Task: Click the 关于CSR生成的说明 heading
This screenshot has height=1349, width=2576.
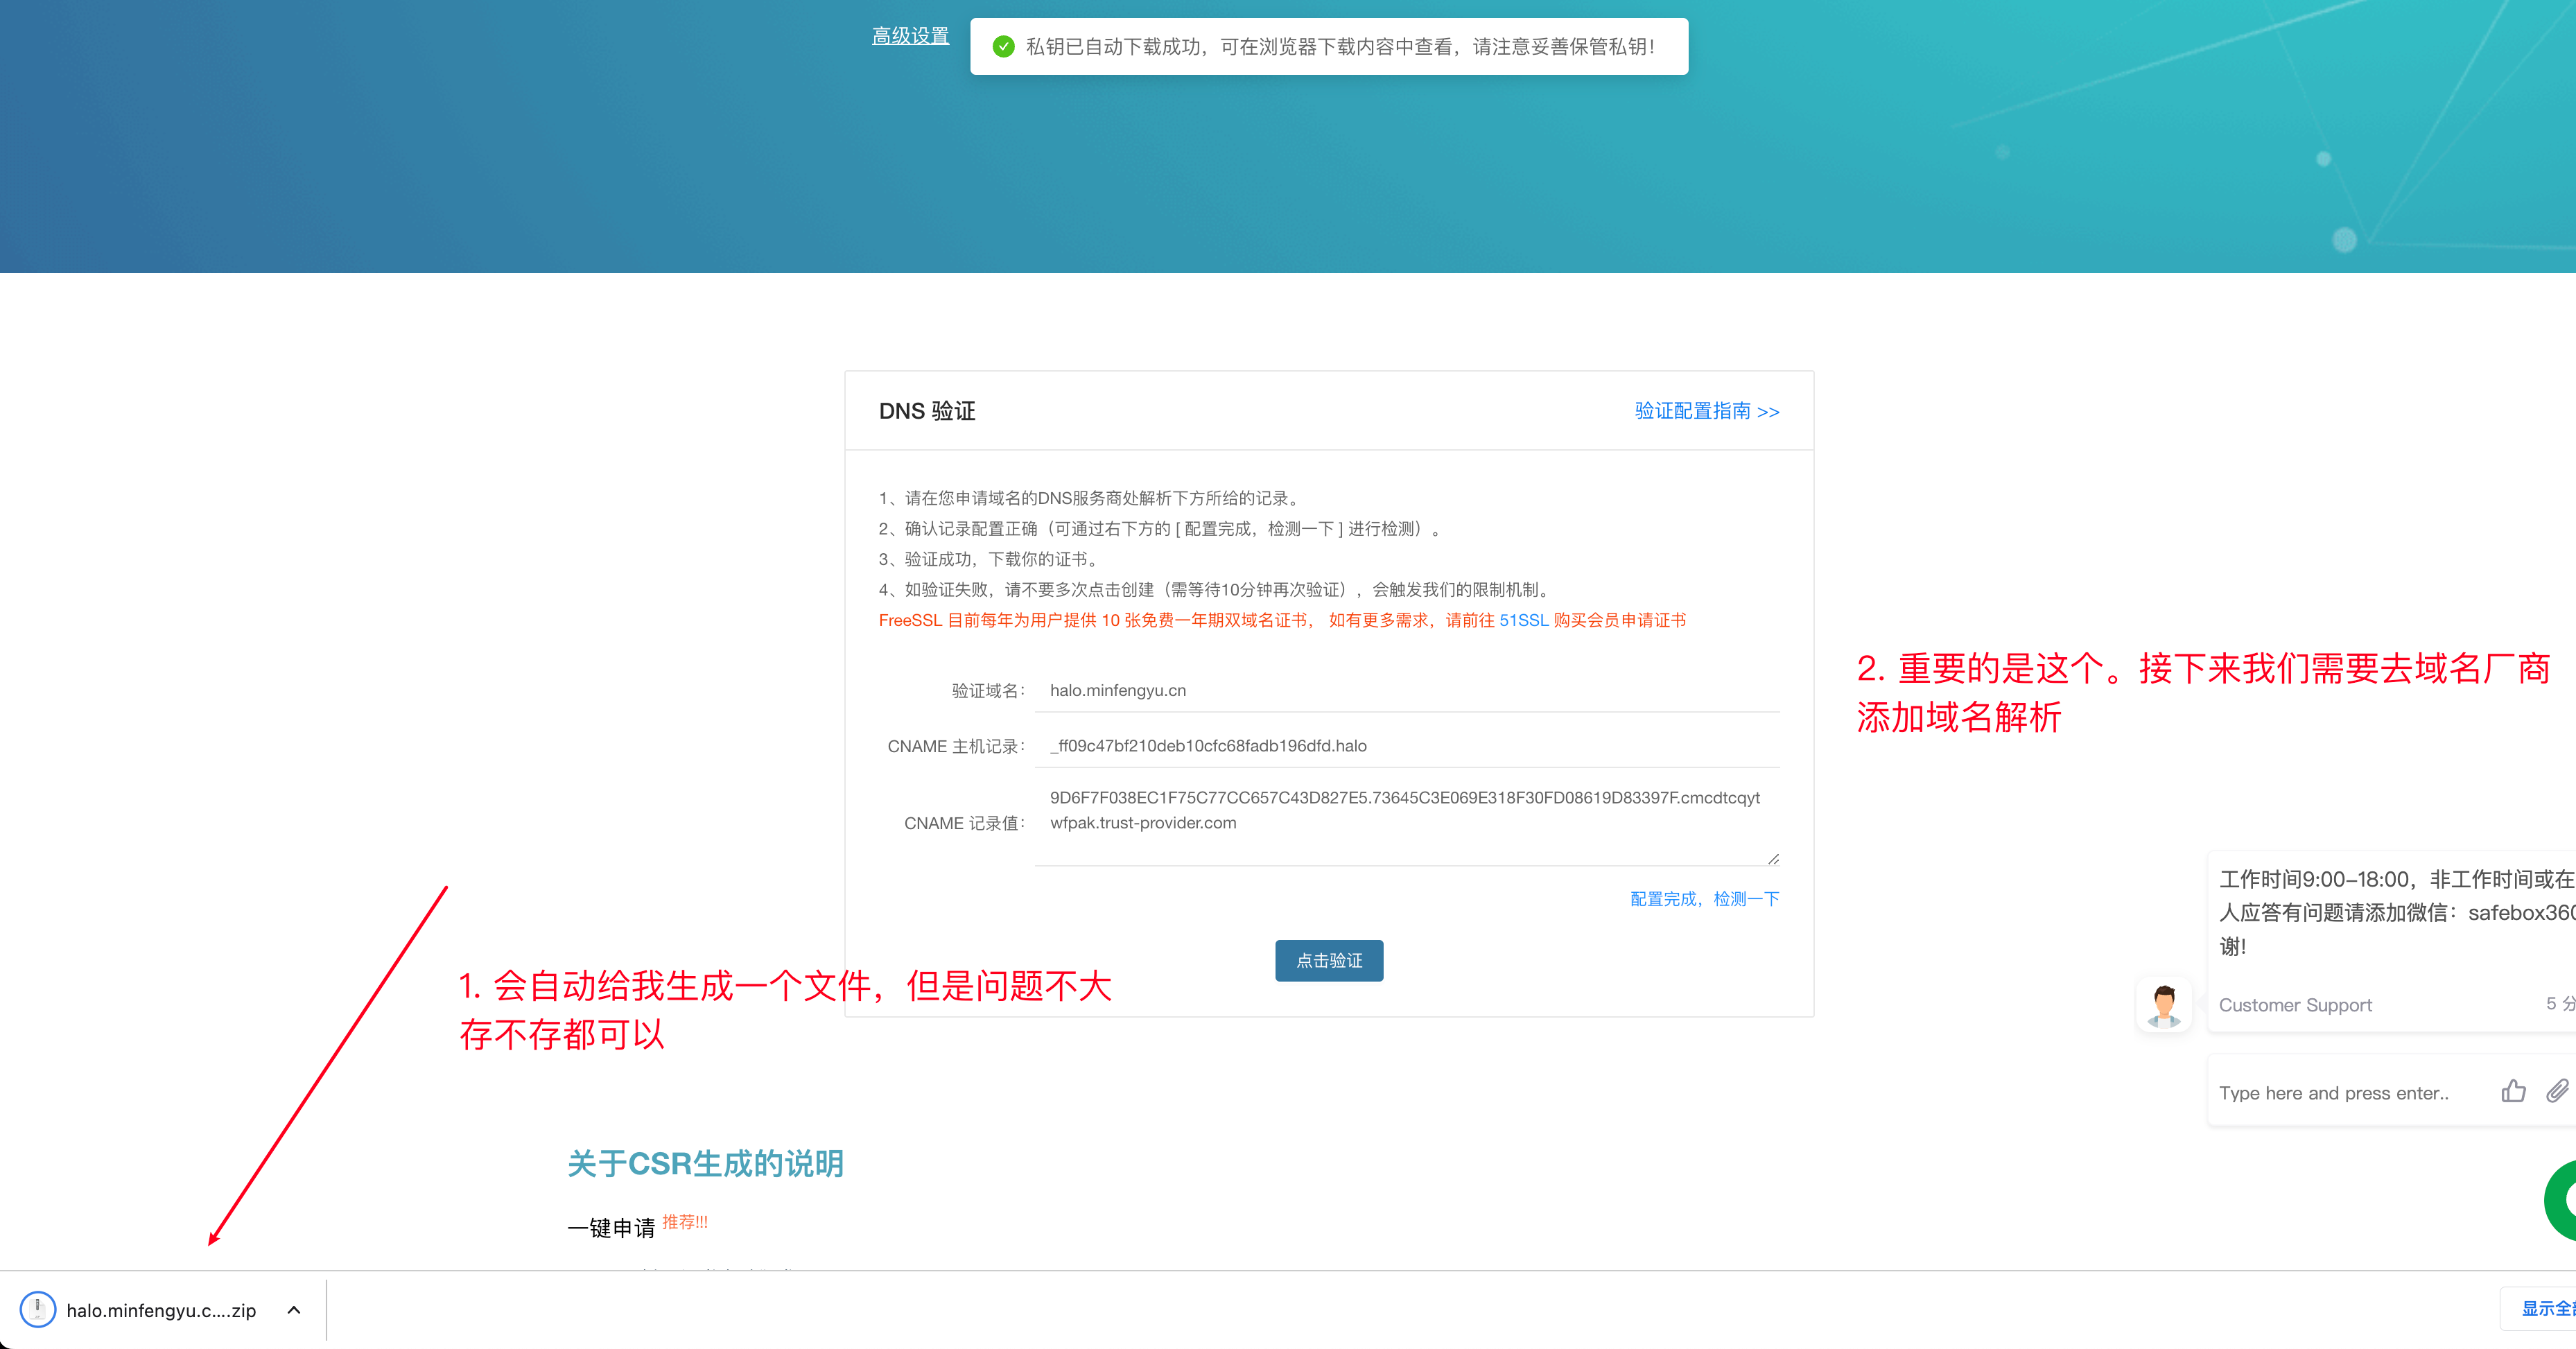Action: 706,1163
